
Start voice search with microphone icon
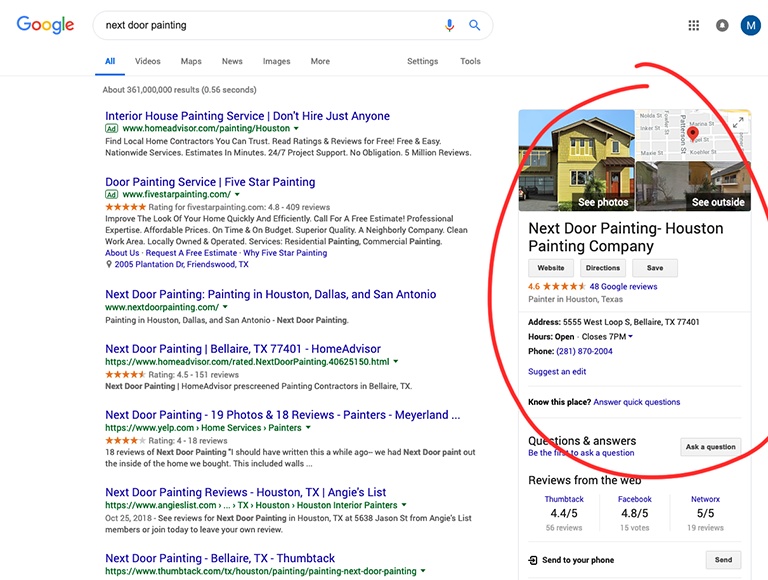(449, 25)
